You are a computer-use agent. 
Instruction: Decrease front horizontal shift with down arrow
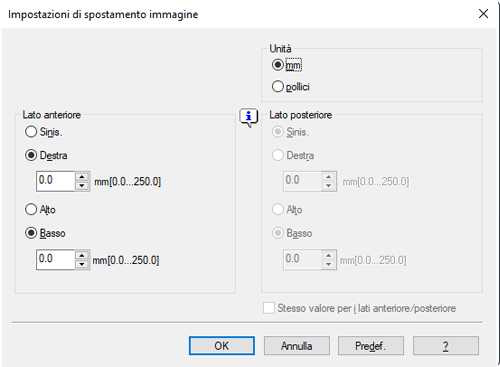click(82, 186)
